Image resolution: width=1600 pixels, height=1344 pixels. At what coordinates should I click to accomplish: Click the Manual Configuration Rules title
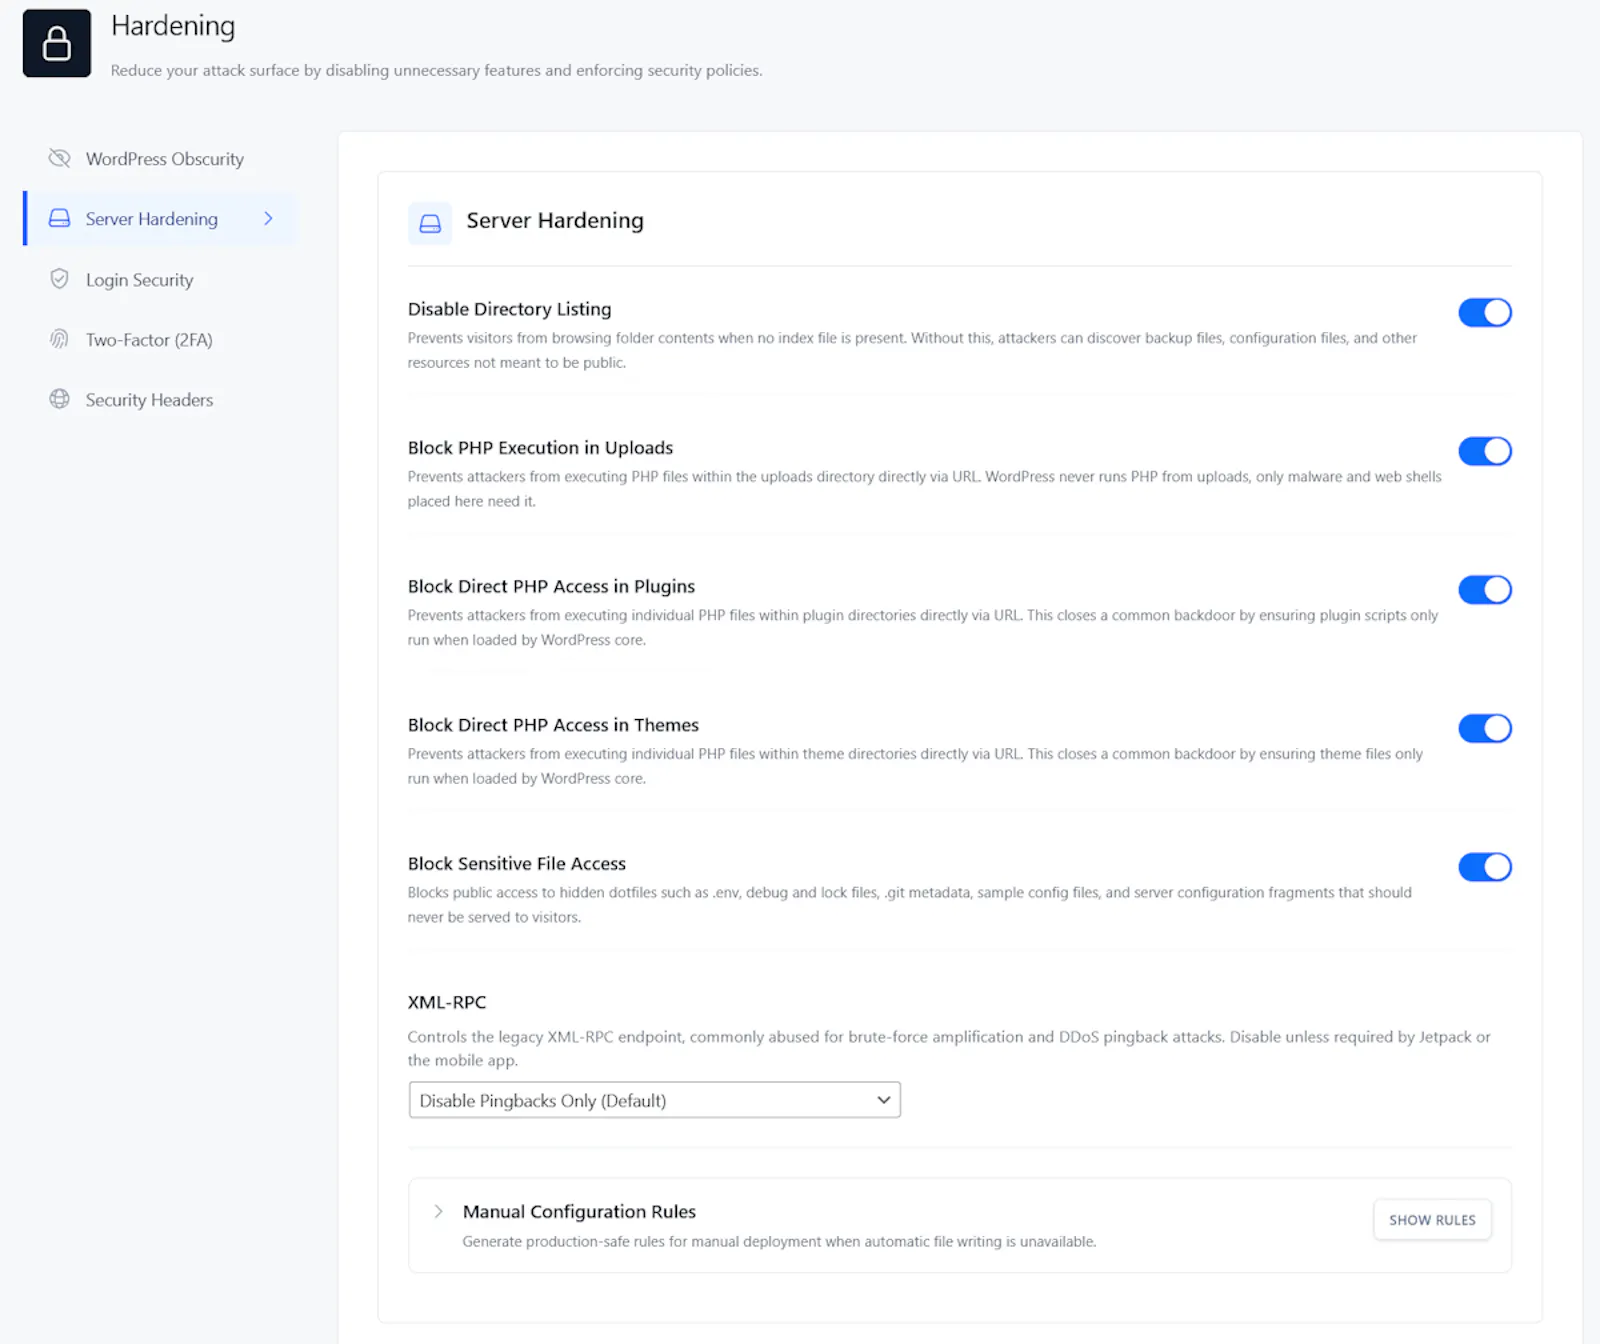[579, 1211]
